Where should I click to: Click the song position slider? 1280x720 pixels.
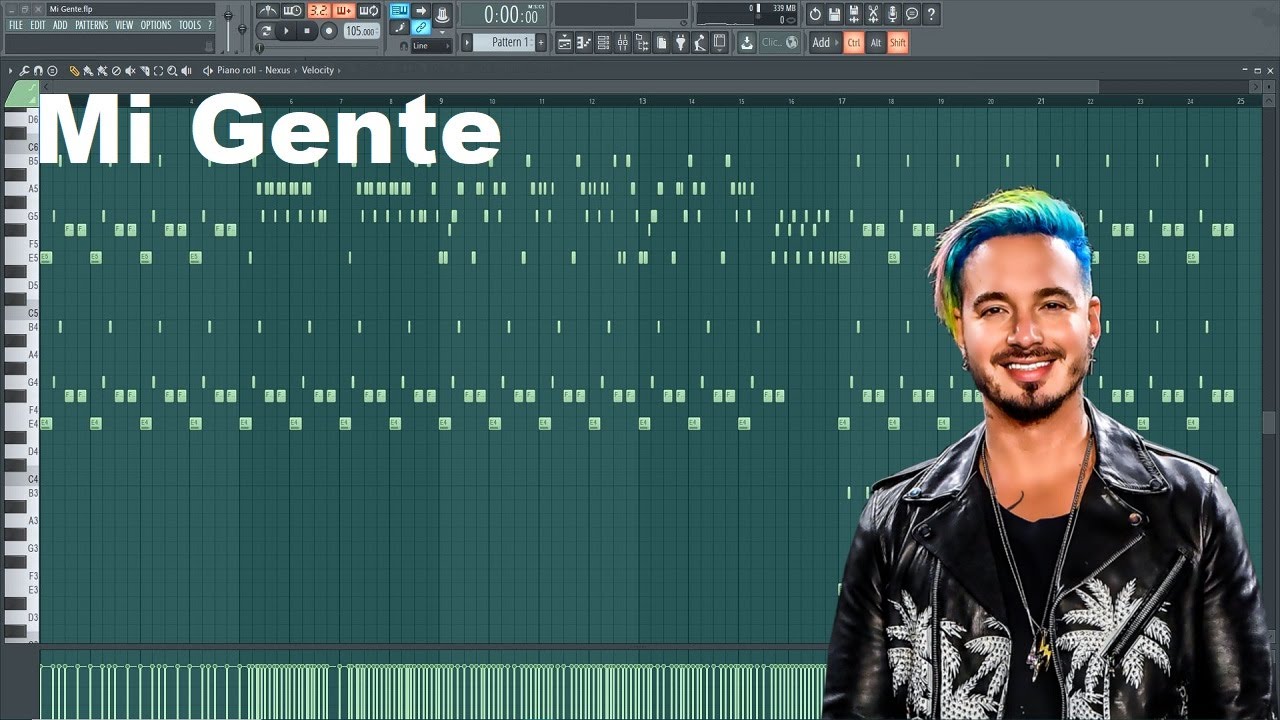[x=318, y=47]
